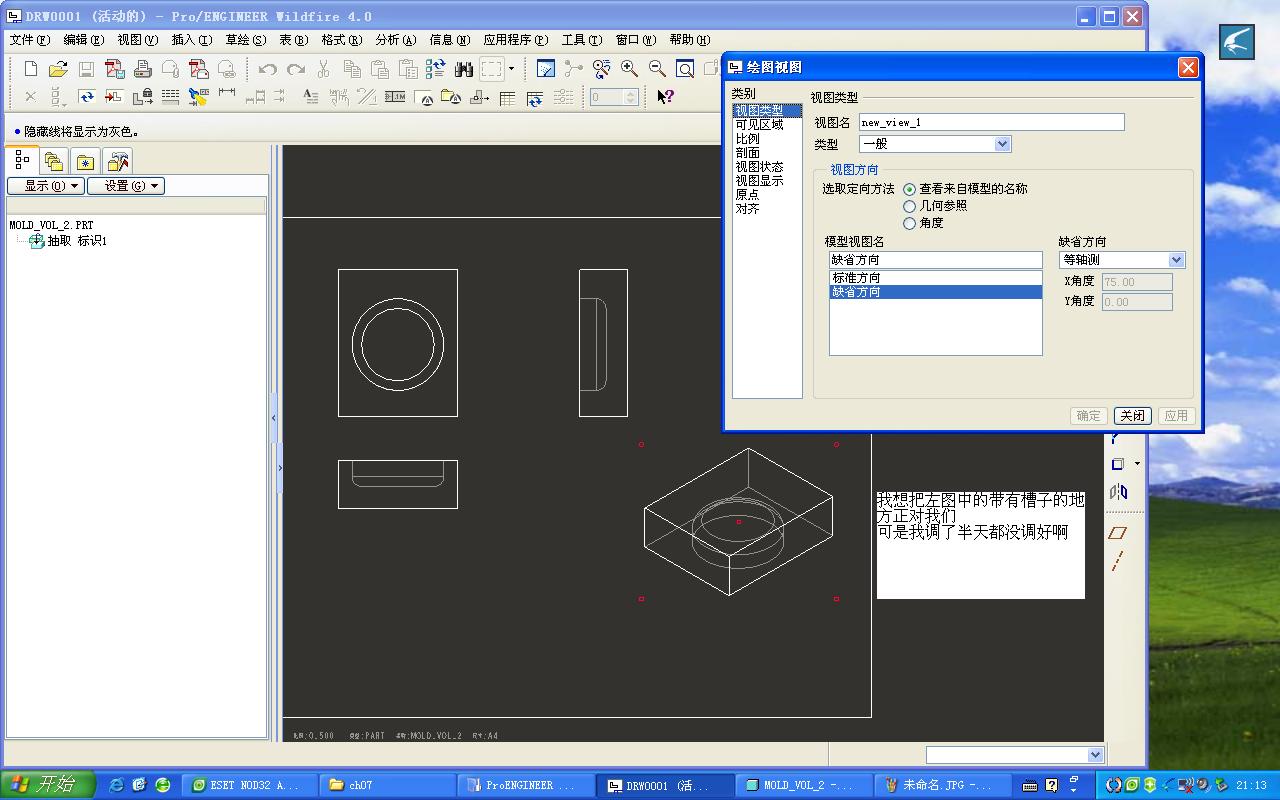Screen dimensions: 1280x800
Task: Select 标准方向 in the model view list
Action: 936,278
